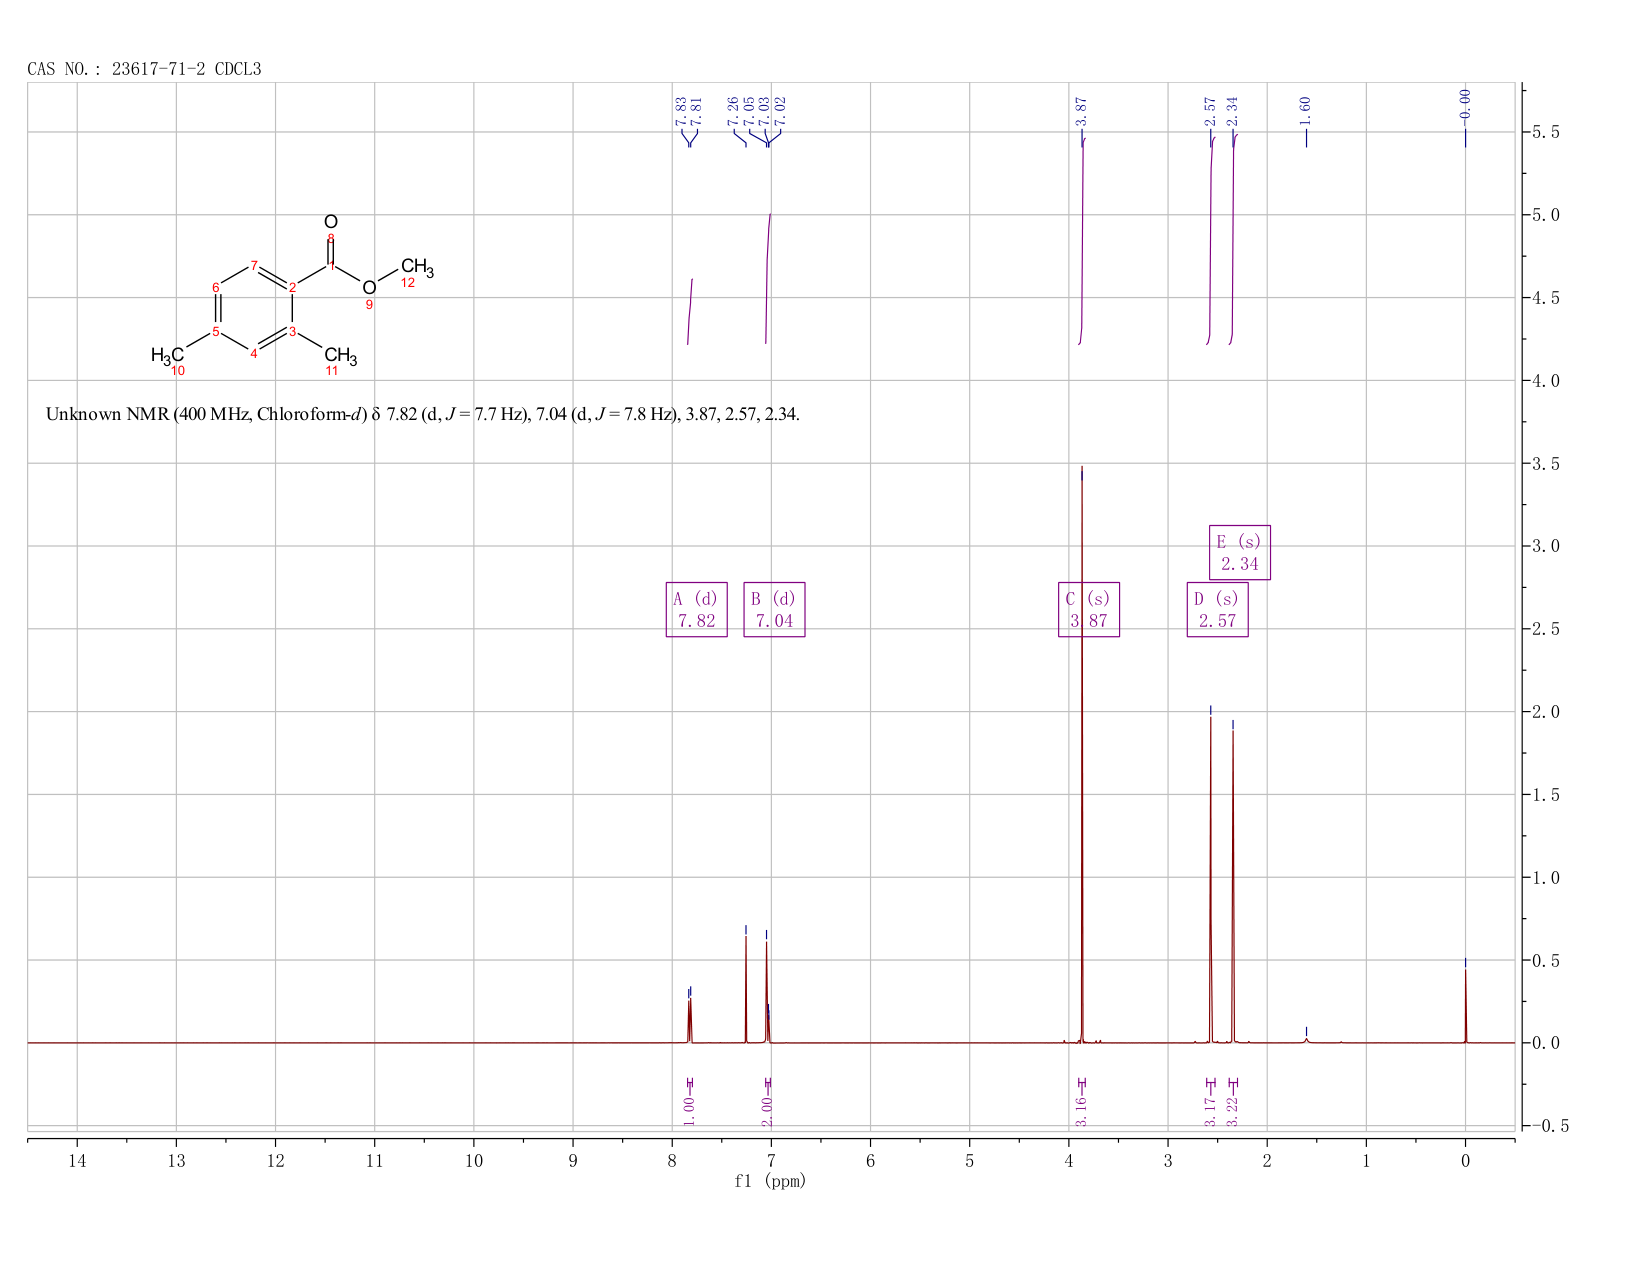This screenshot has height=1275, width=1650.
Task: Click the y-axis tick label 3.5
Action: pyautogui.click(x=1546, y=463)
